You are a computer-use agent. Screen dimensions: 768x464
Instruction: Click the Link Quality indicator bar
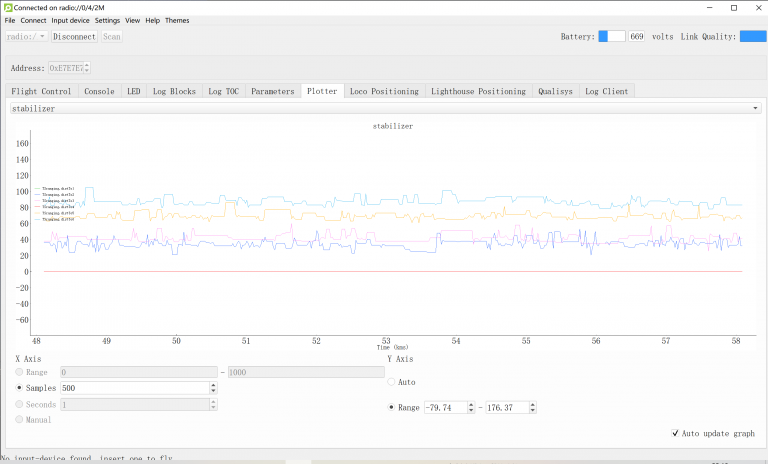click(x=752, y=36)
